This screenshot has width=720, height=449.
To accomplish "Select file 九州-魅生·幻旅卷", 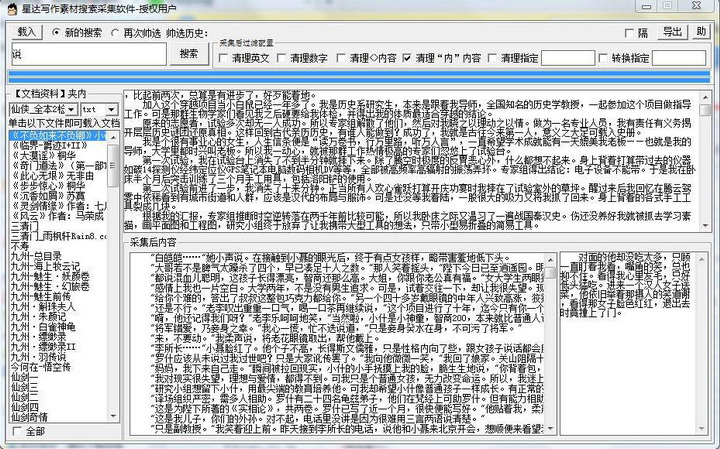I will tap(58, 286).
